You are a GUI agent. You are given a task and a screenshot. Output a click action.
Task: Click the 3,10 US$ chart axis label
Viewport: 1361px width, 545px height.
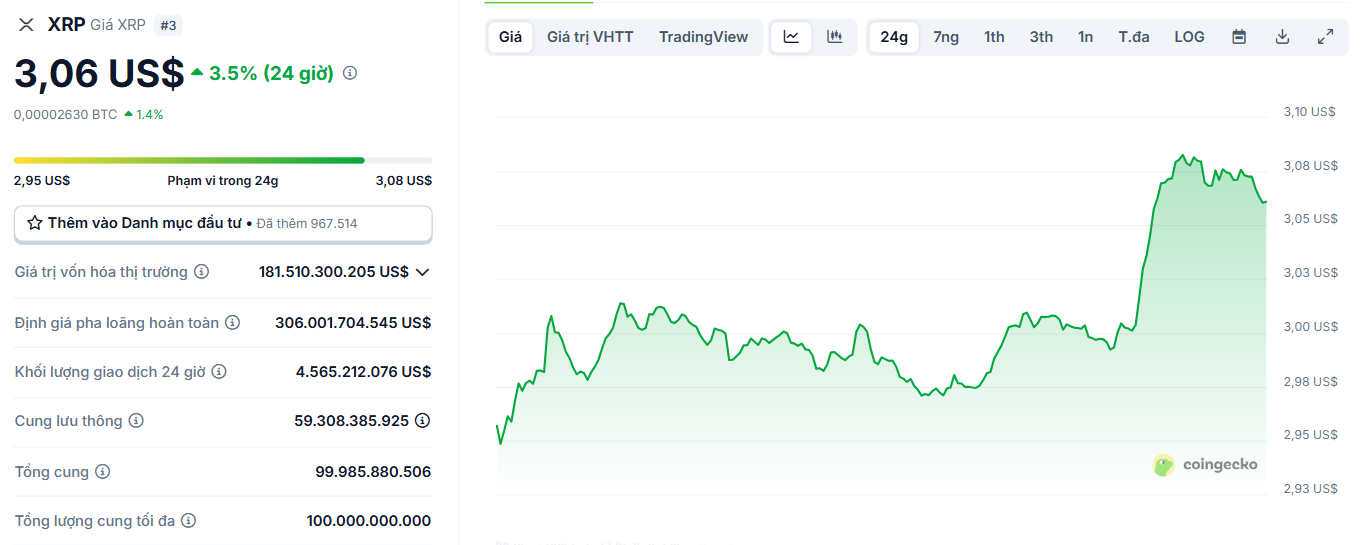[1310, 112]
